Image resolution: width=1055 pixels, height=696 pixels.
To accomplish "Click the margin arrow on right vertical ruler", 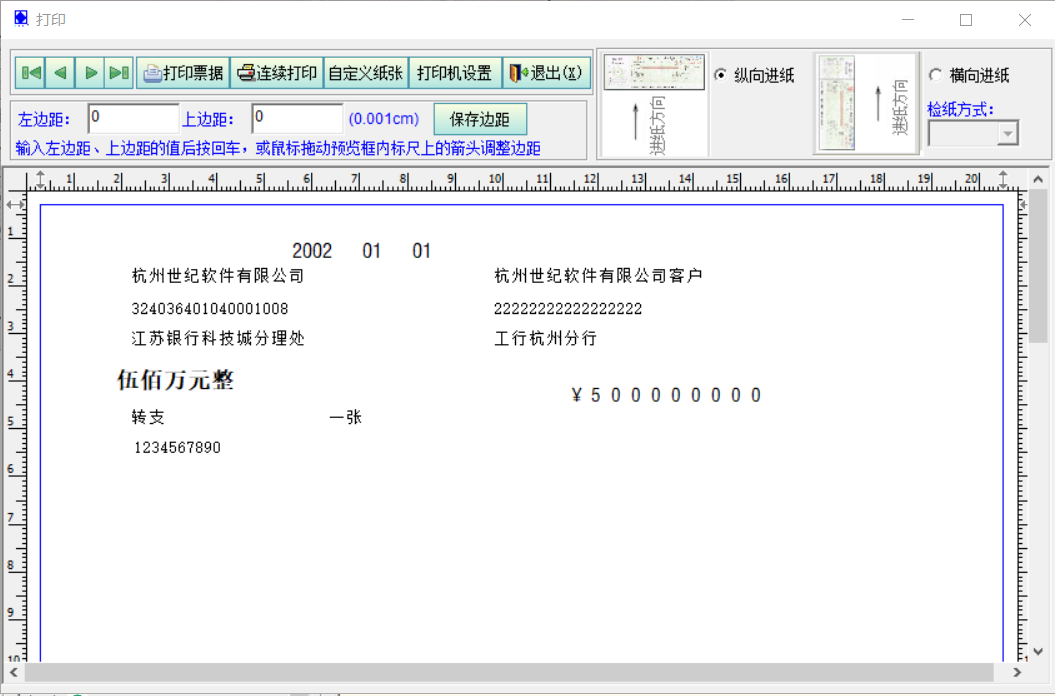I will pos(1023,205).
